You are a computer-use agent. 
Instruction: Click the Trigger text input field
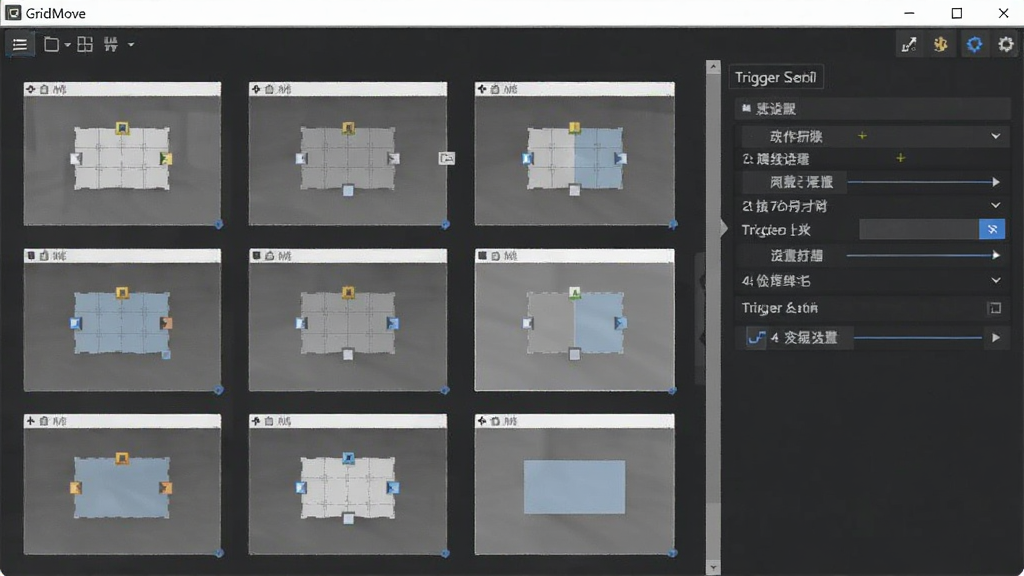tap(919, 229)
